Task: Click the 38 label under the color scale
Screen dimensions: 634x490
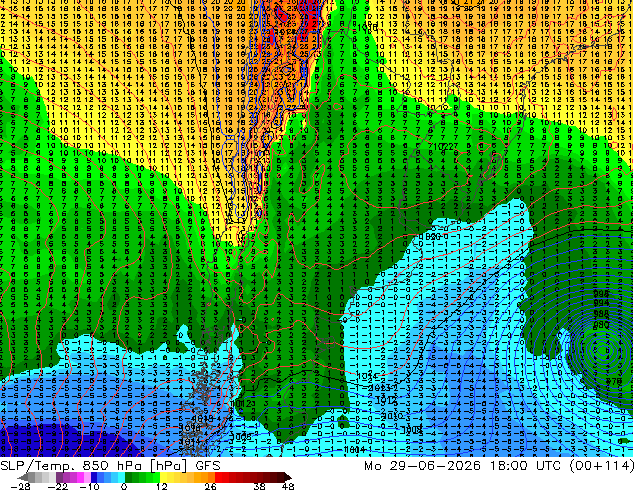Action: point(260,486)
